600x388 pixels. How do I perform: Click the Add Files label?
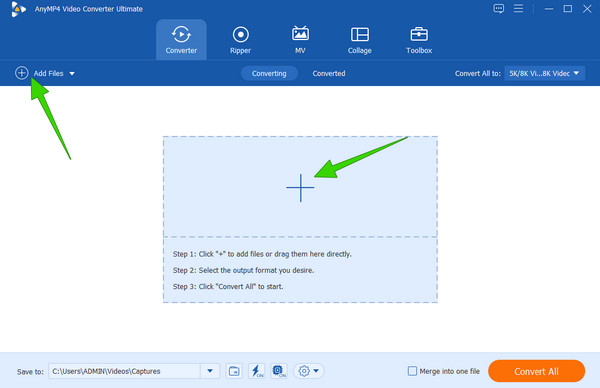(x=49, y=73)
